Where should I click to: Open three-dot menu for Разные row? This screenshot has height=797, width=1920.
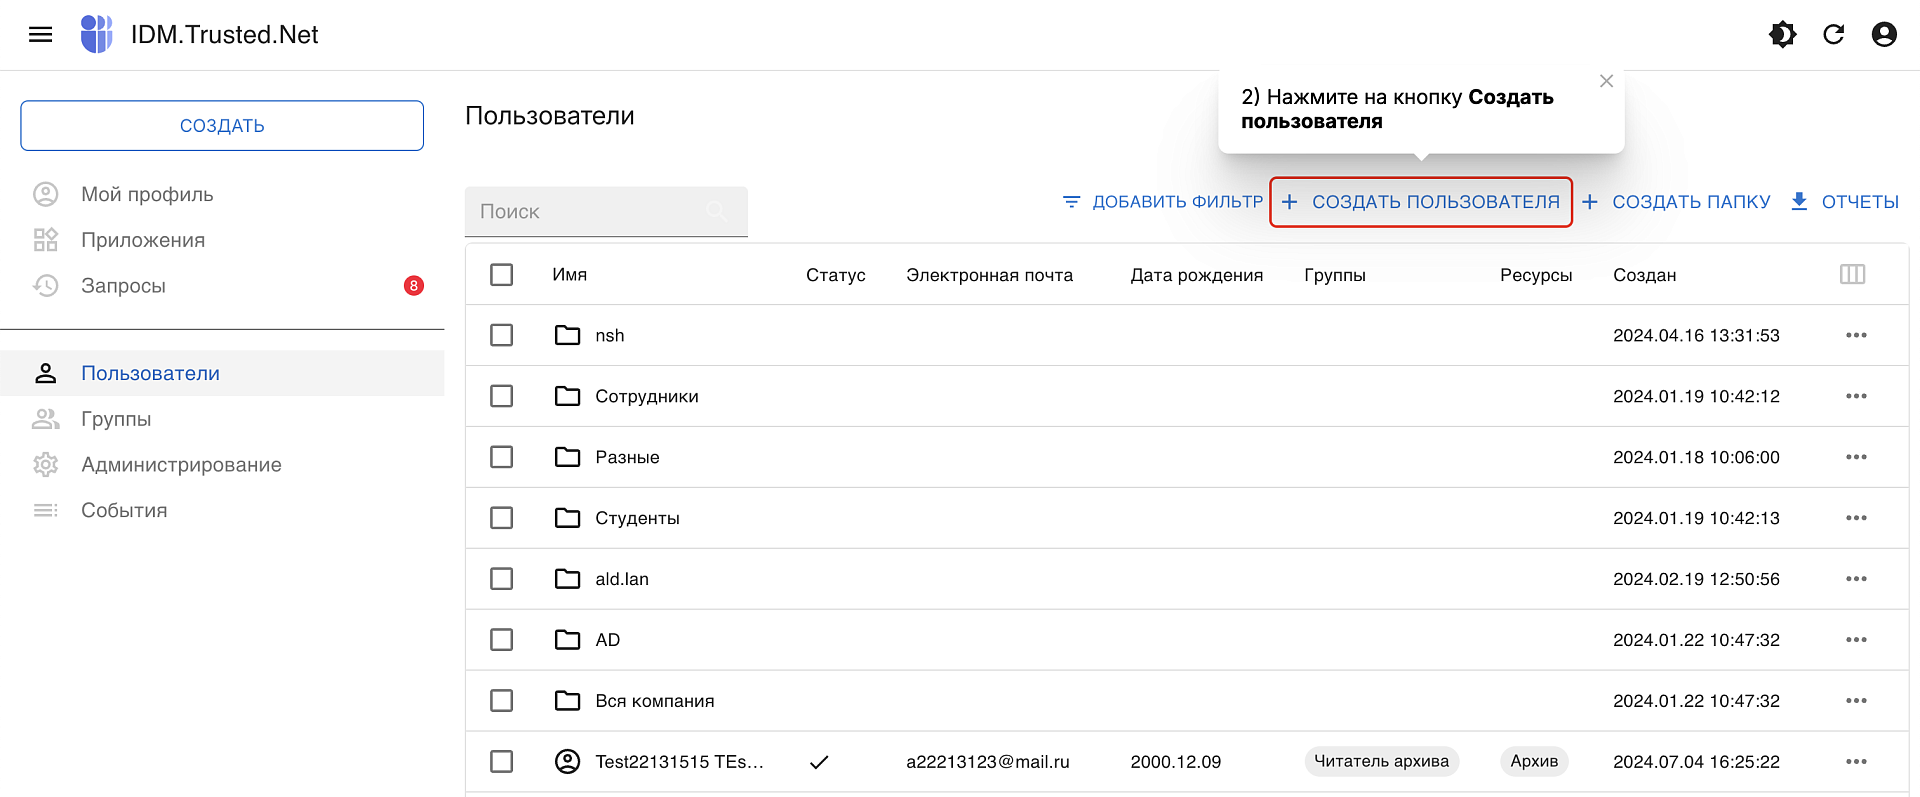[1856, 457]
